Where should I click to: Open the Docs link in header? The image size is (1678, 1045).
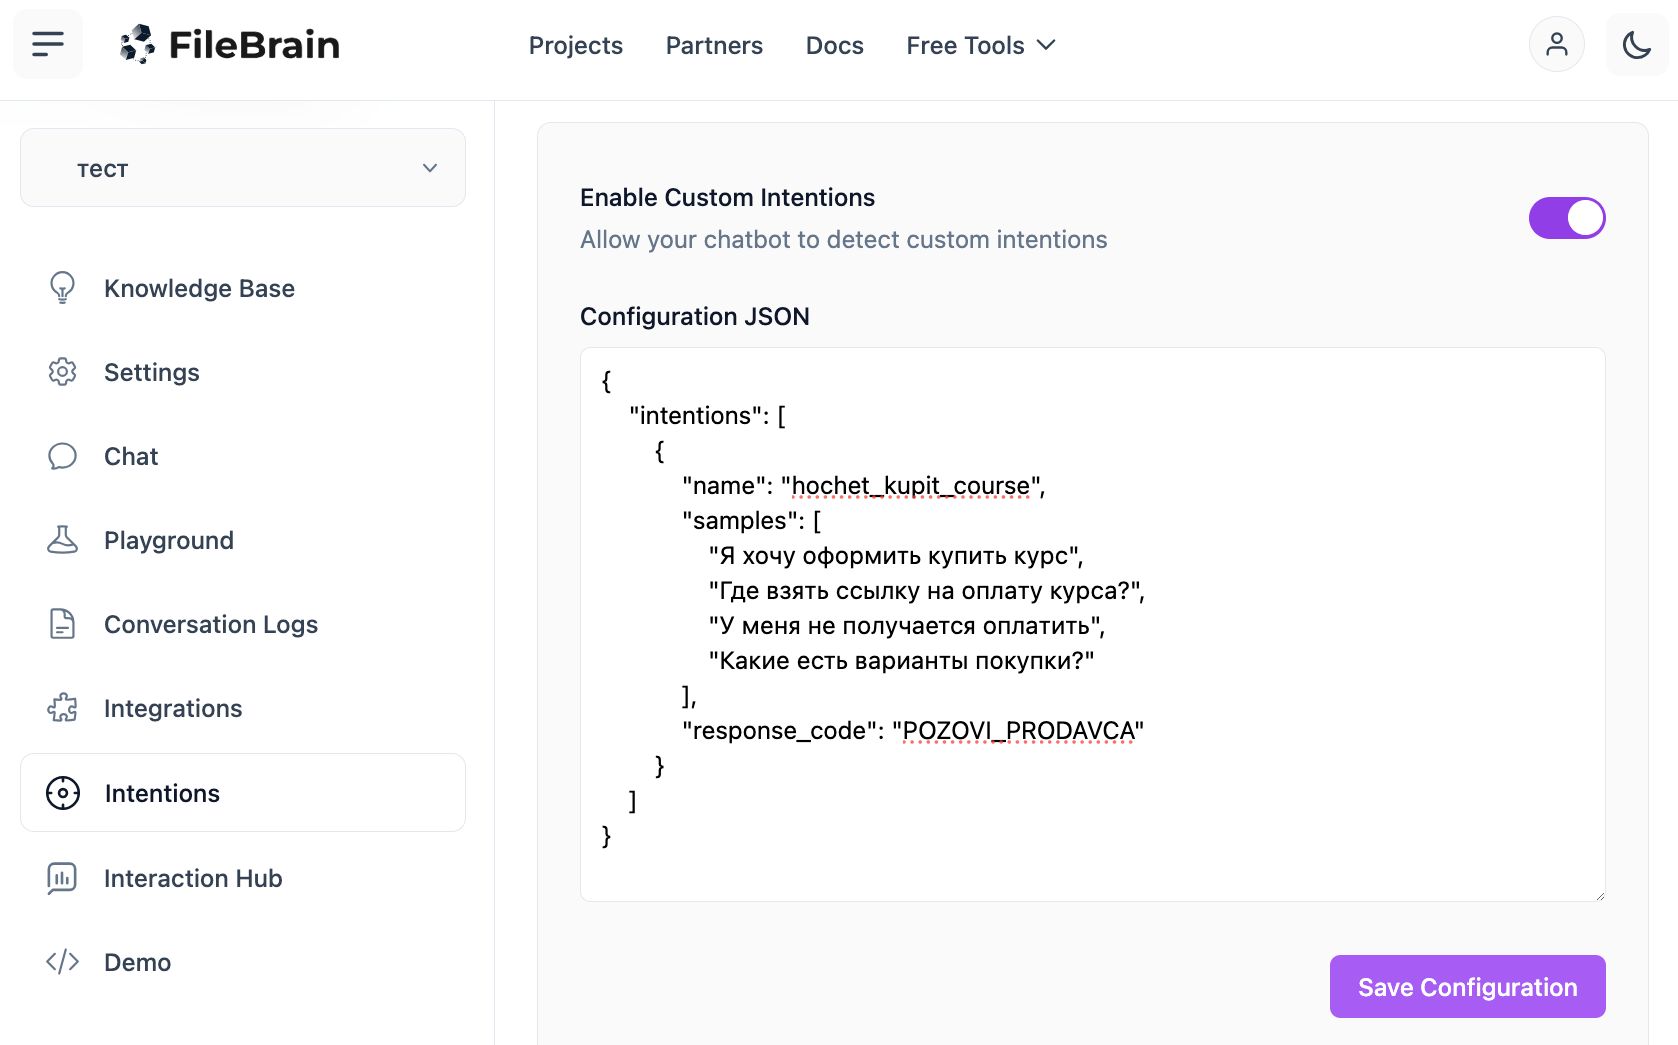tap(834, 46)
